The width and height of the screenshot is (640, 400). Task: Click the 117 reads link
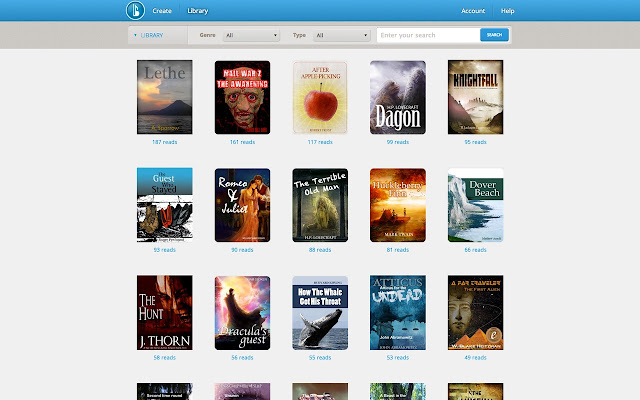click(320, 142)
